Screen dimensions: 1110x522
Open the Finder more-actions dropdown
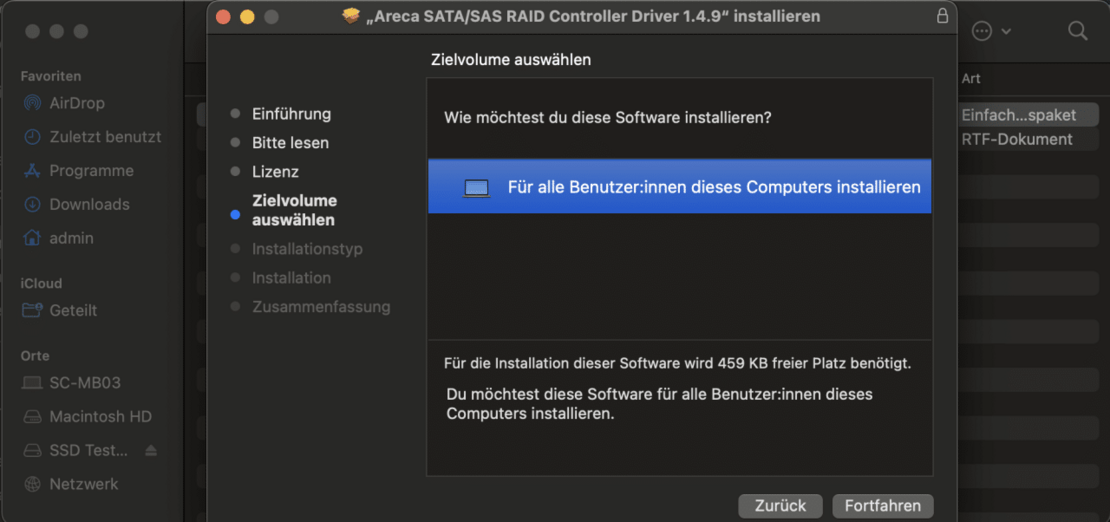pos(990,31)
